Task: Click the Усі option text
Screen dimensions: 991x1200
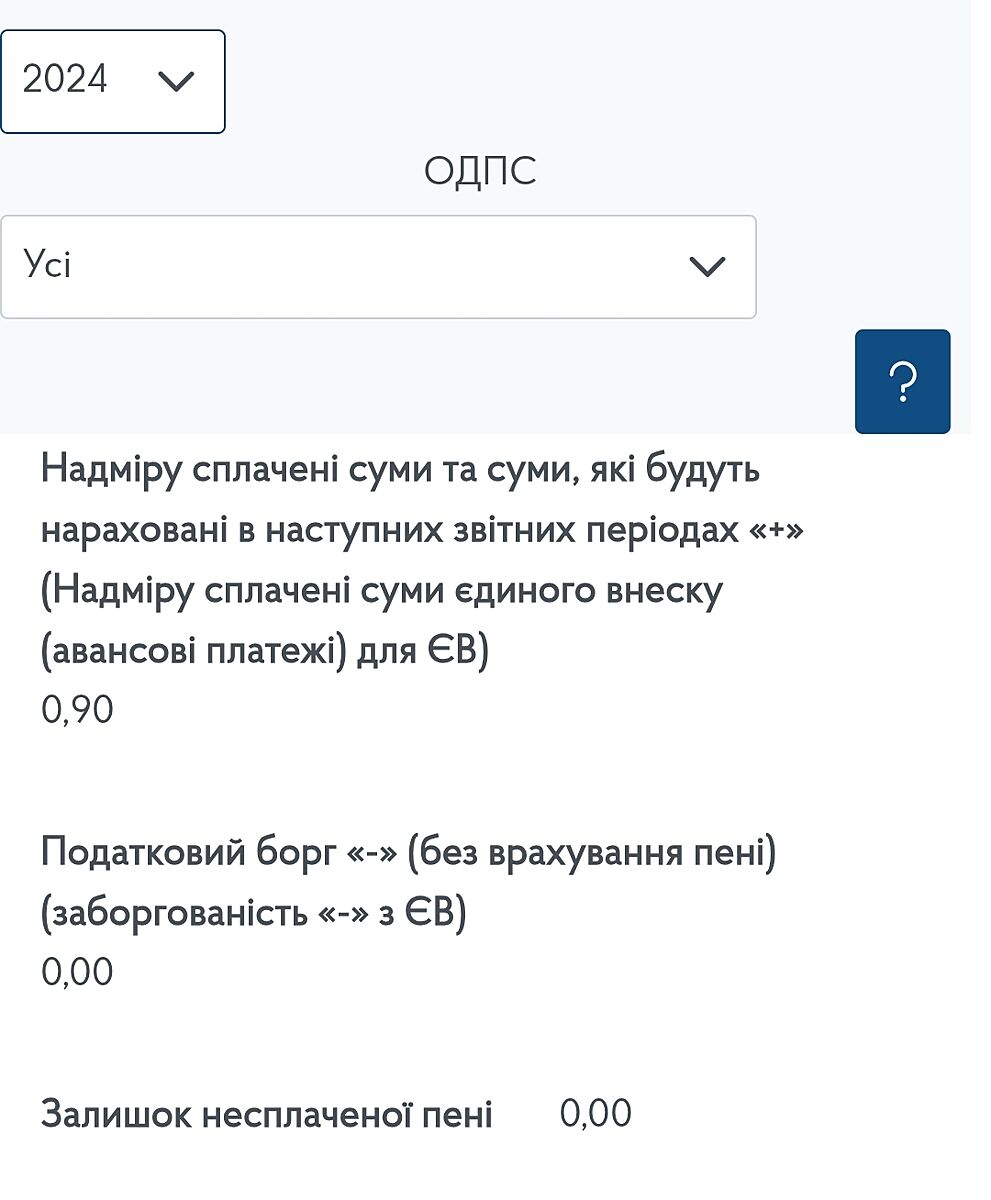Action: (47, 265)
